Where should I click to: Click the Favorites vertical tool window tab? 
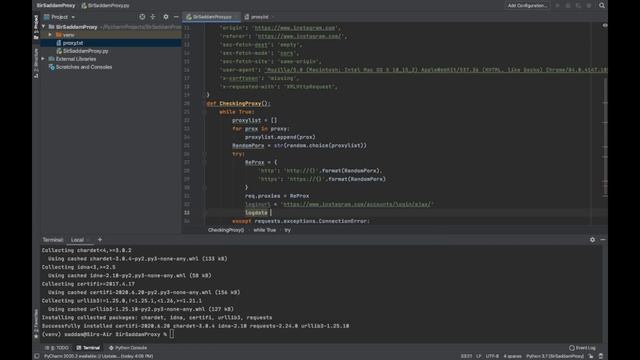click(x=36, y=324)
